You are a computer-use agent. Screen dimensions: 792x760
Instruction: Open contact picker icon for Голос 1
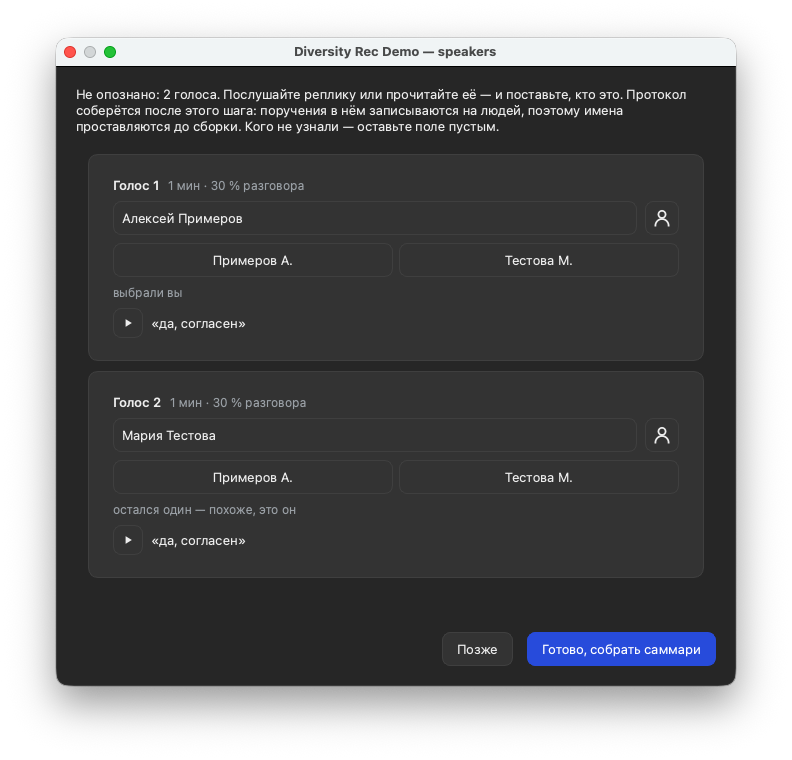(661, 218)
